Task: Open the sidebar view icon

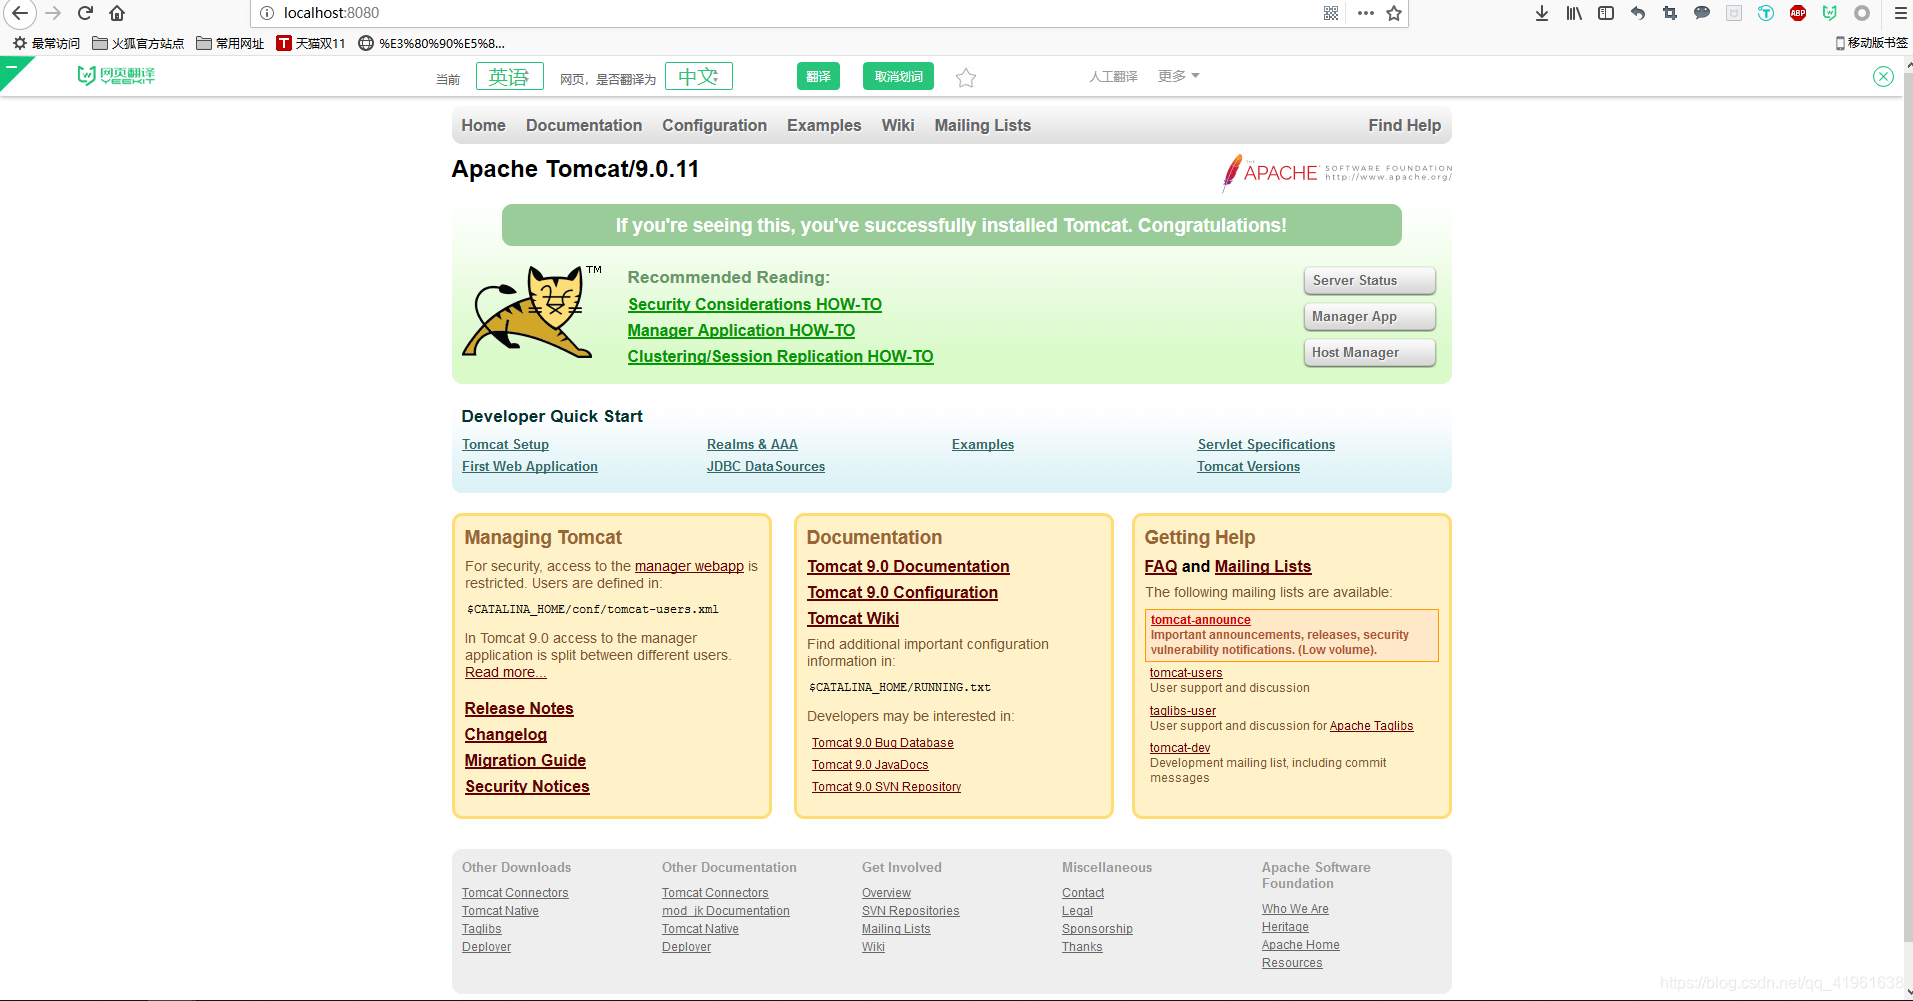Action: click(1605, 13)
